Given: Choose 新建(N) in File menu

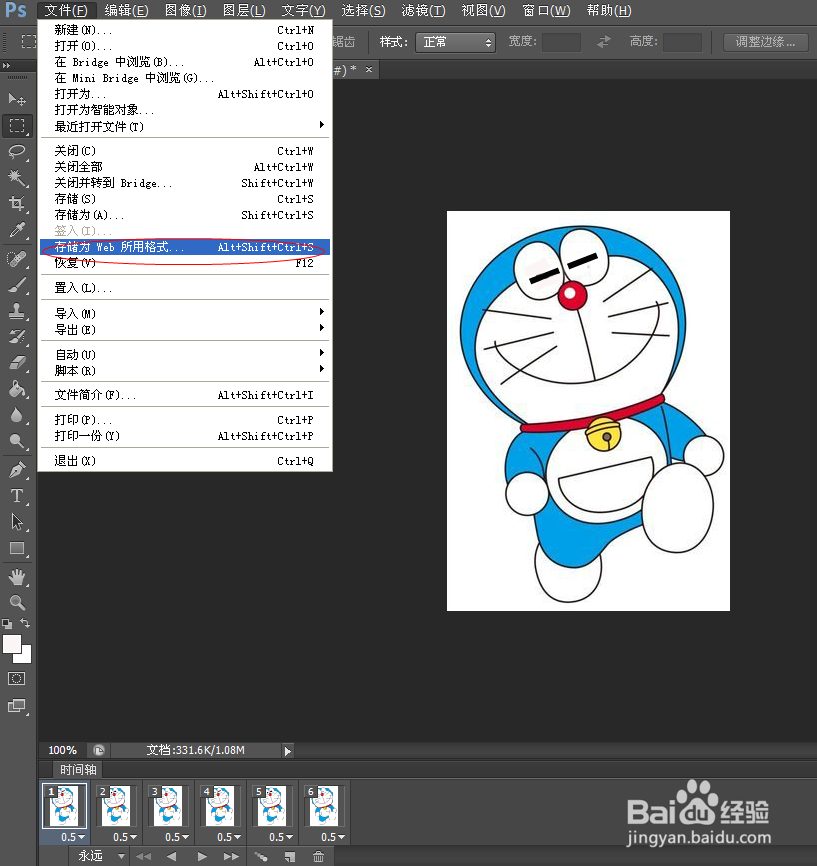Looking at the screenshot, I should point(185,30).
